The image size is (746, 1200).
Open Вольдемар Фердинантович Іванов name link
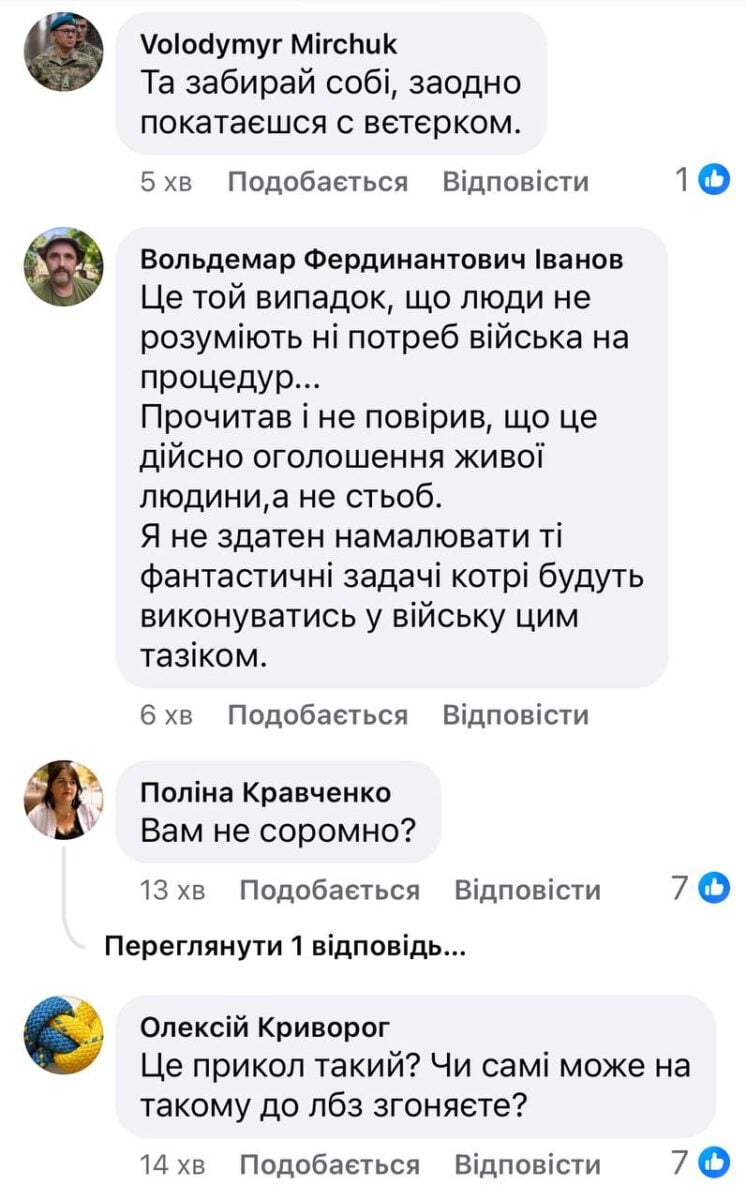382,259
